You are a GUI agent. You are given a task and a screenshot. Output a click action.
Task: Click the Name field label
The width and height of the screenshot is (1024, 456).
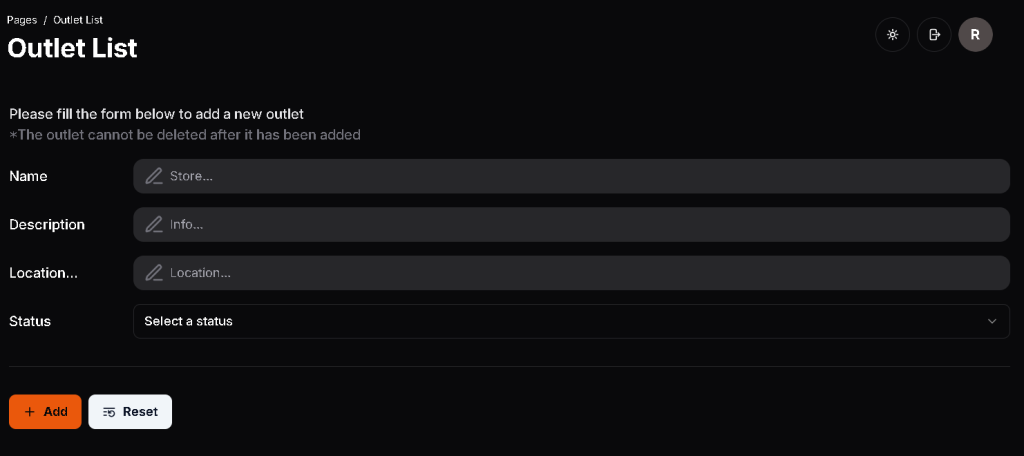tap(29, 176)
